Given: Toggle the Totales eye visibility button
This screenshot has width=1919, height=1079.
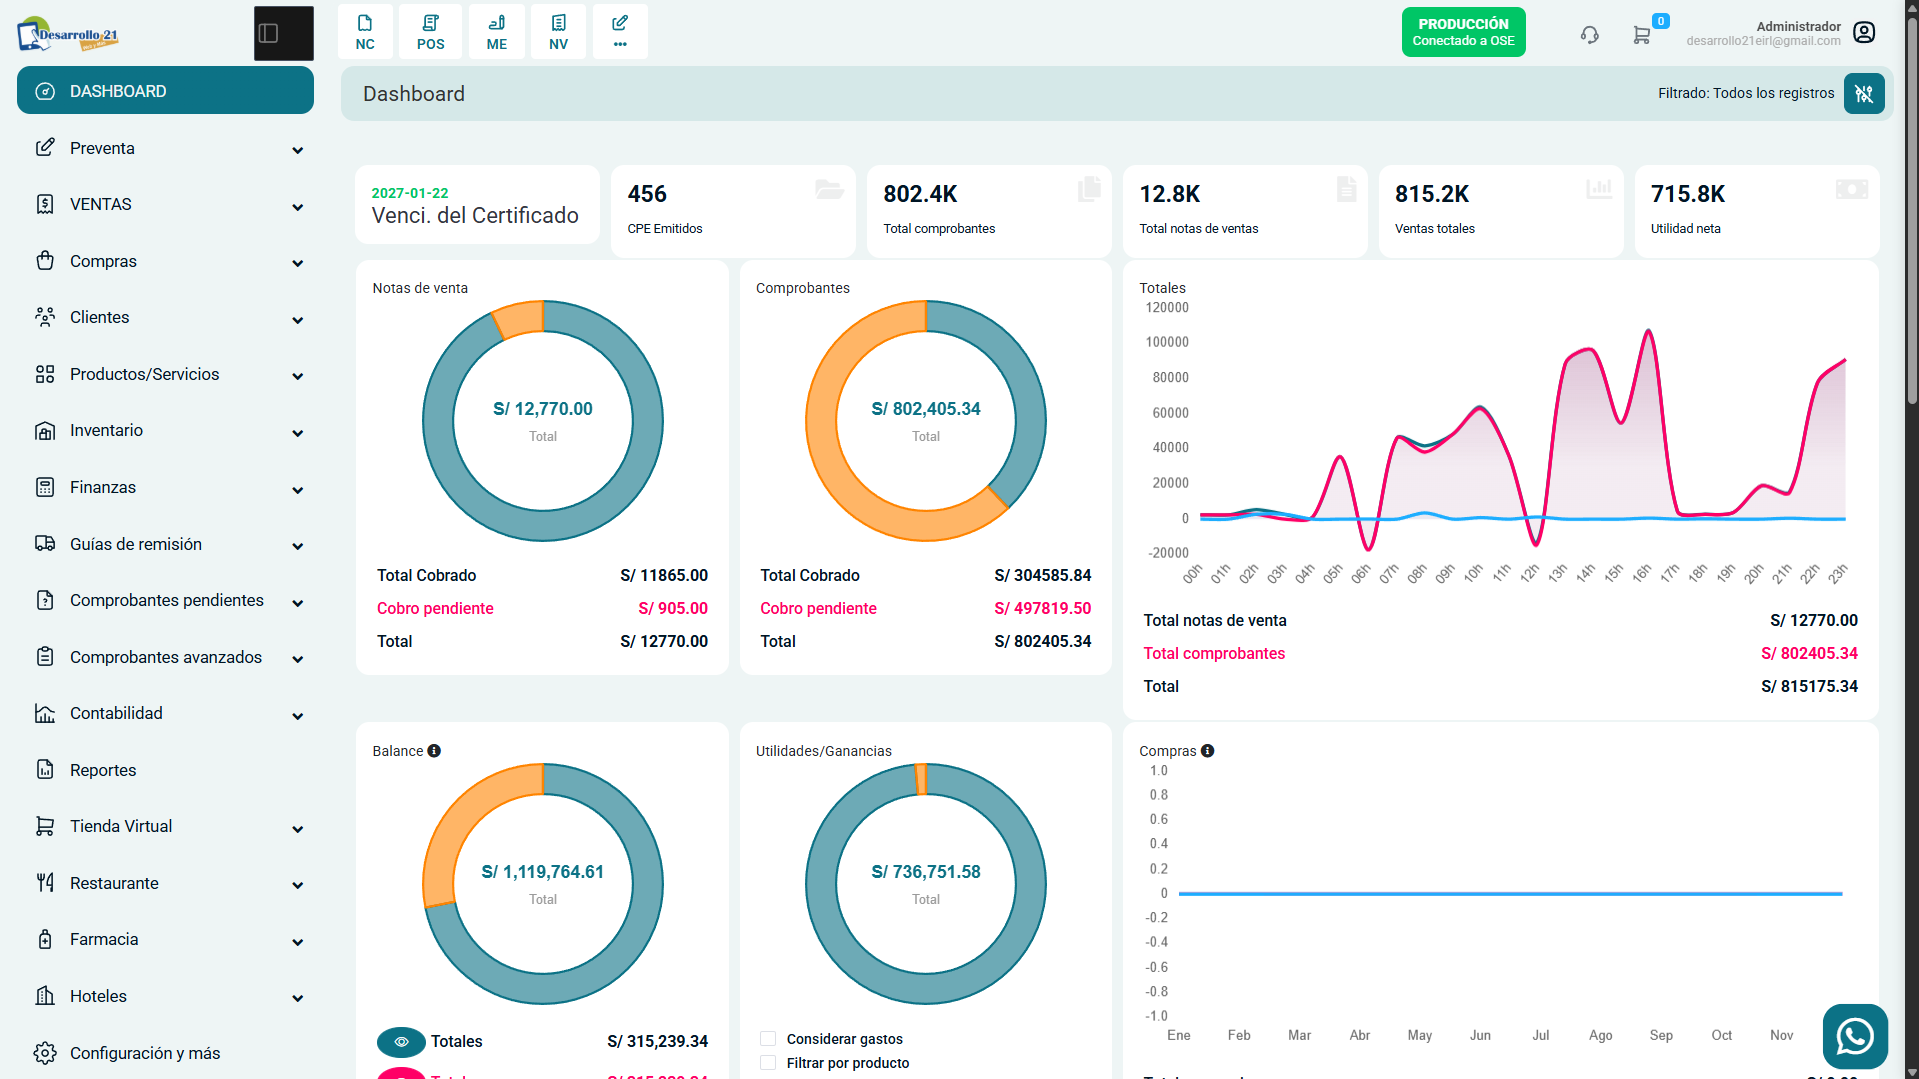Looking at the screenshot, I should tap(401, 1041).
